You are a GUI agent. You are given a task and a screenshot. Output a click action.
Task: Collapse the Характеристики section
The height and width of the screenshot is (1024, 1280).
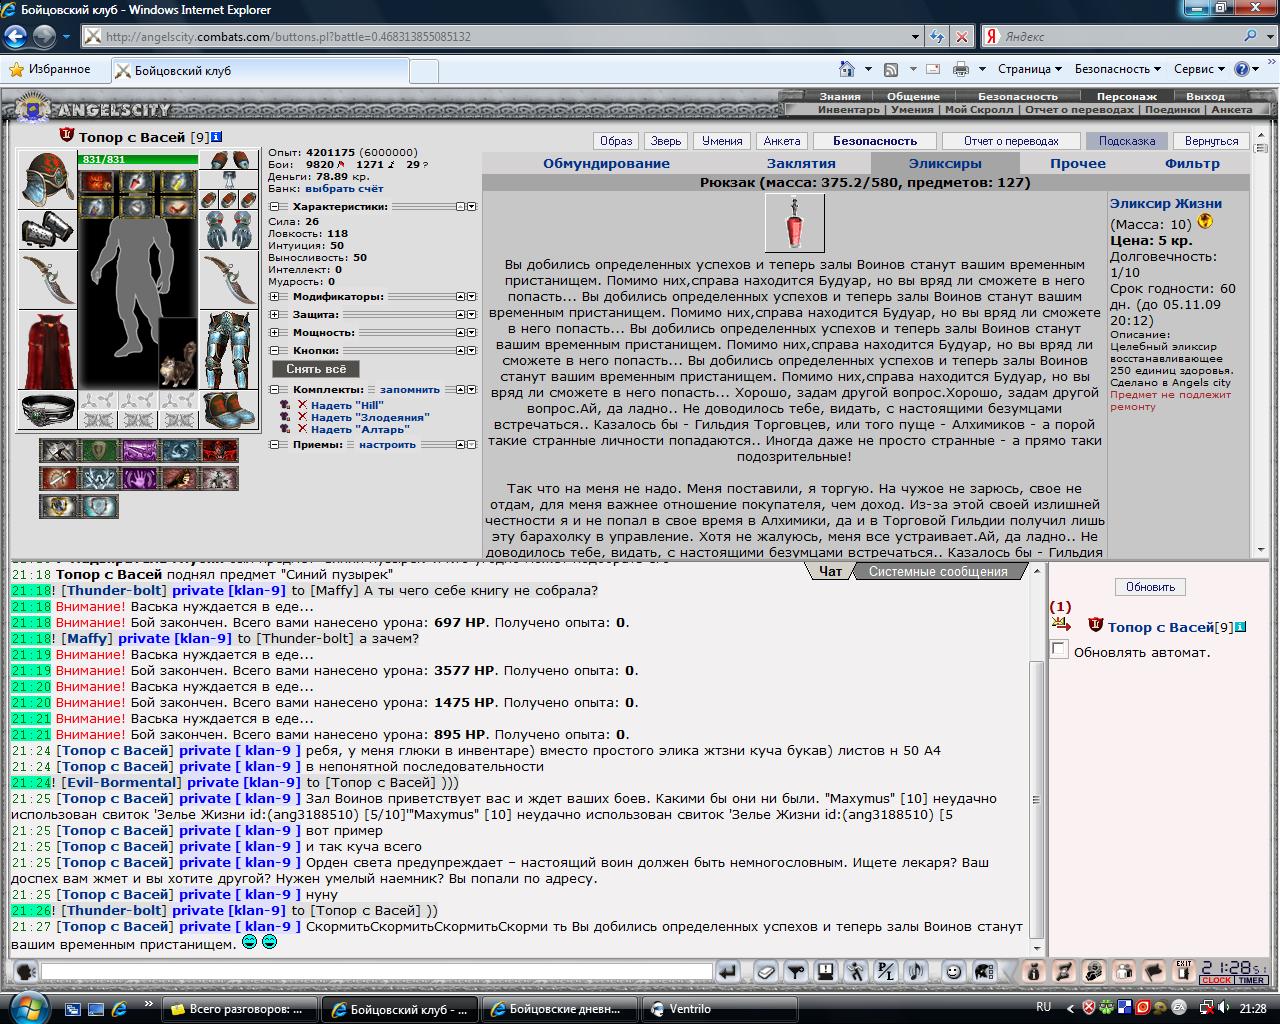[x=275, y=207]
